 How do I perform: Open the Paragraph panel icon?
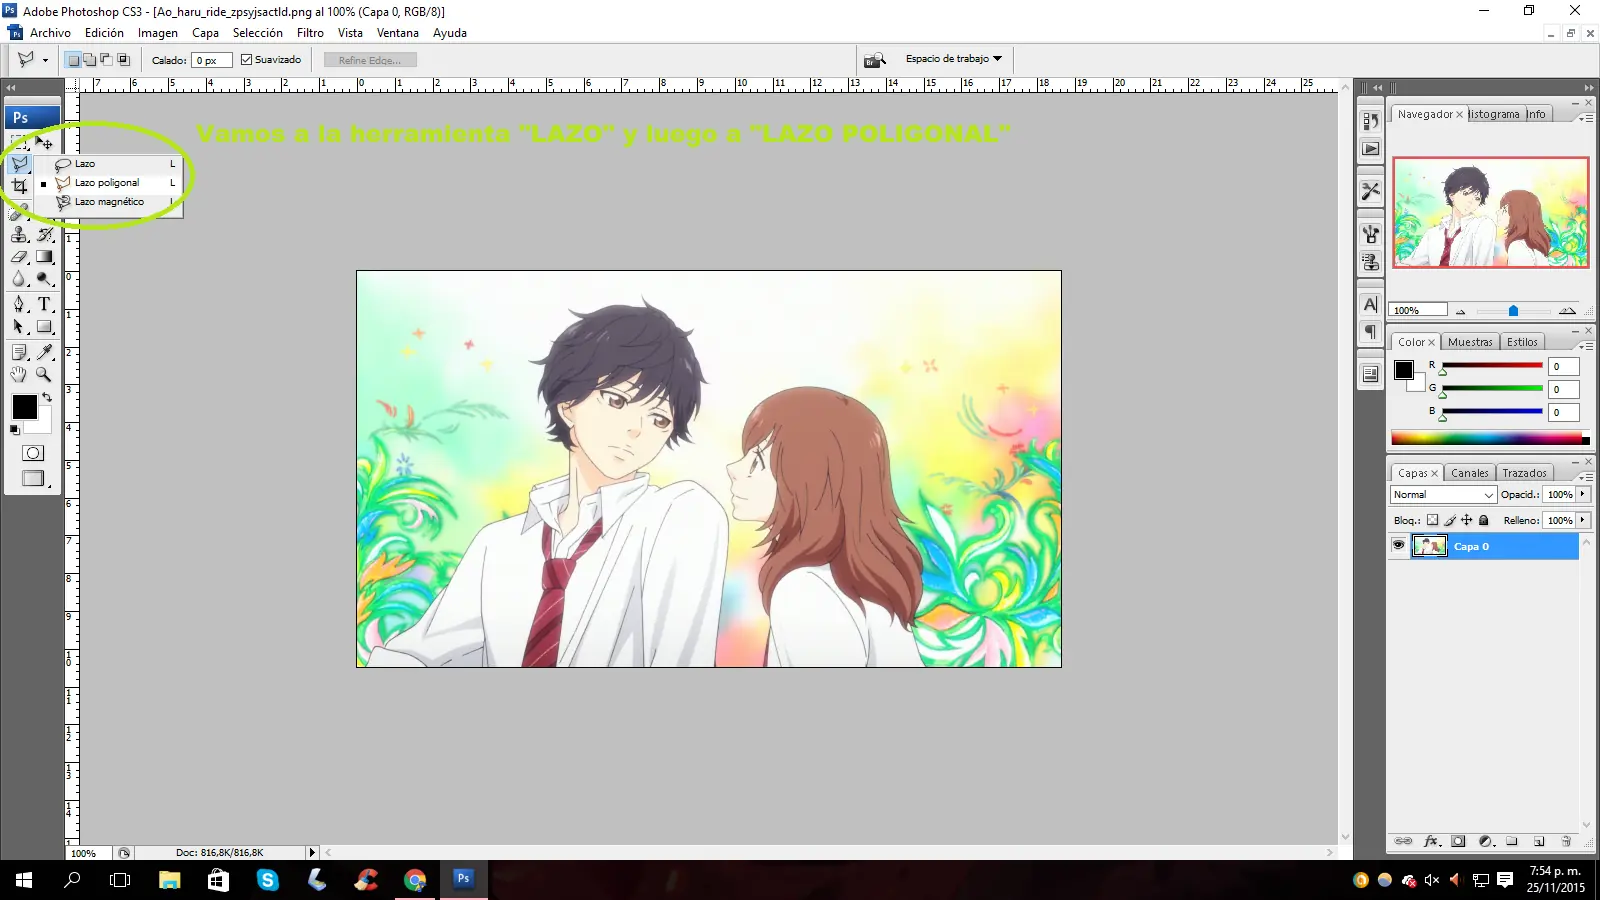(1370, 331)
